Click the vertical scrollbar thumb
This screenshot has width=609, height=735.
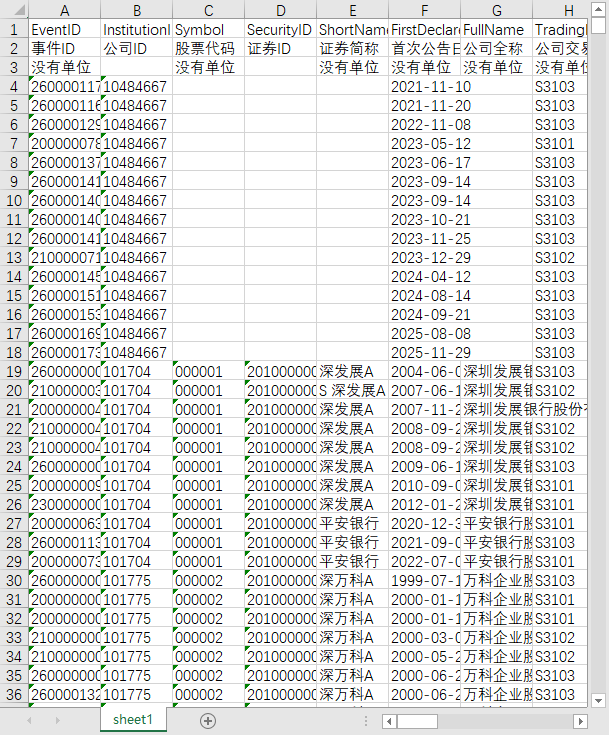pos(598,25)
